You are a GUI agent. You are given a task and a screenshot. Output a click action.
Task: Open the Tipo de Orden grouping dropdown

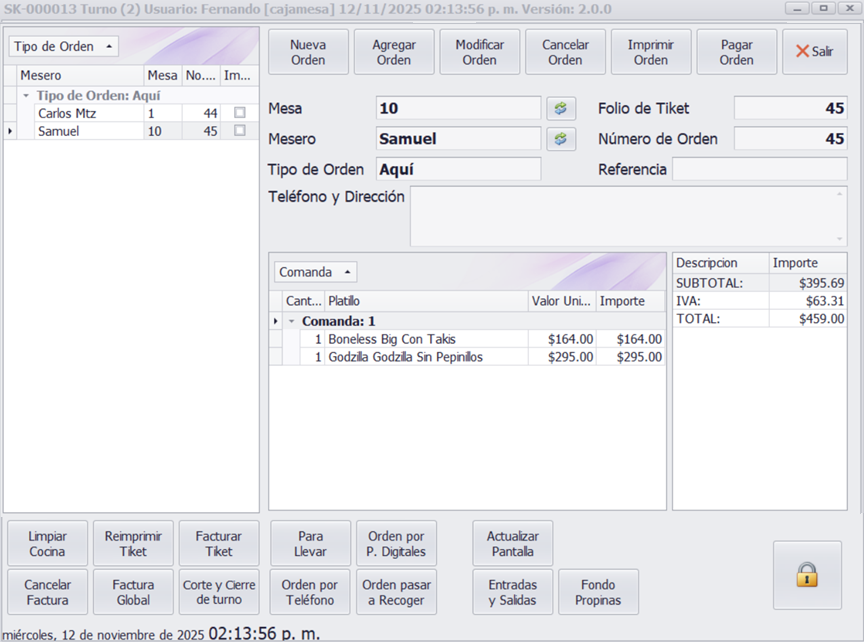click(x=63, y=47)
